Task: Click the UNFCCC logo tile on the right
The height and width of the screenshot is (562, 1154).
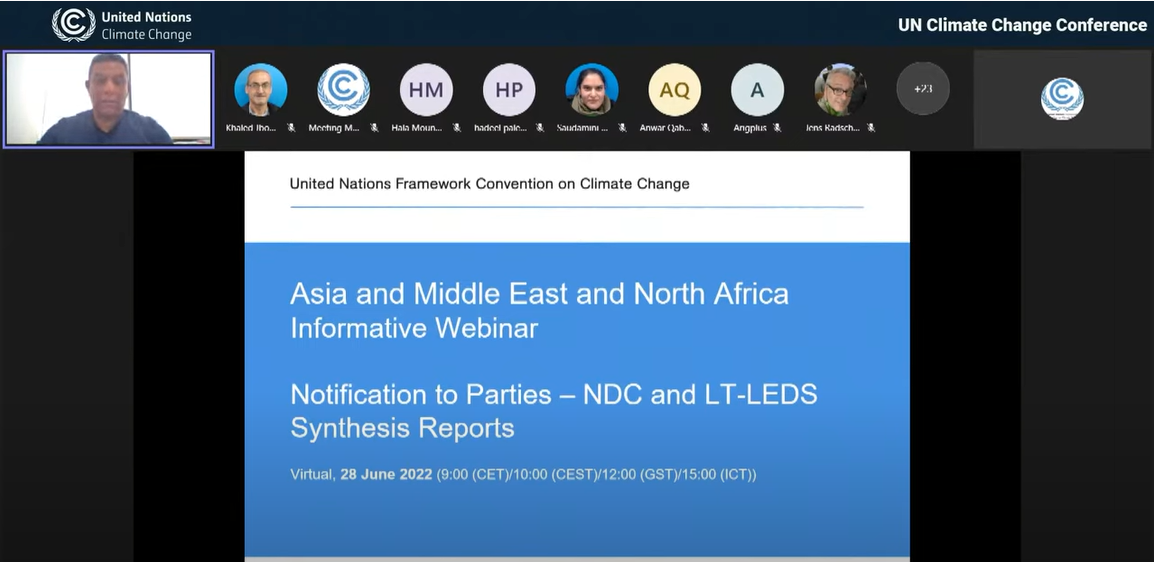Action: coord(1062,99)
